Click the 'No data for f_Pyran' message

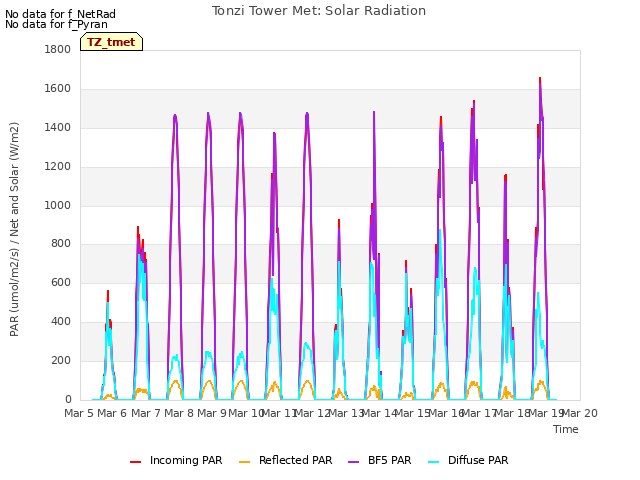[x=56, y=24]
